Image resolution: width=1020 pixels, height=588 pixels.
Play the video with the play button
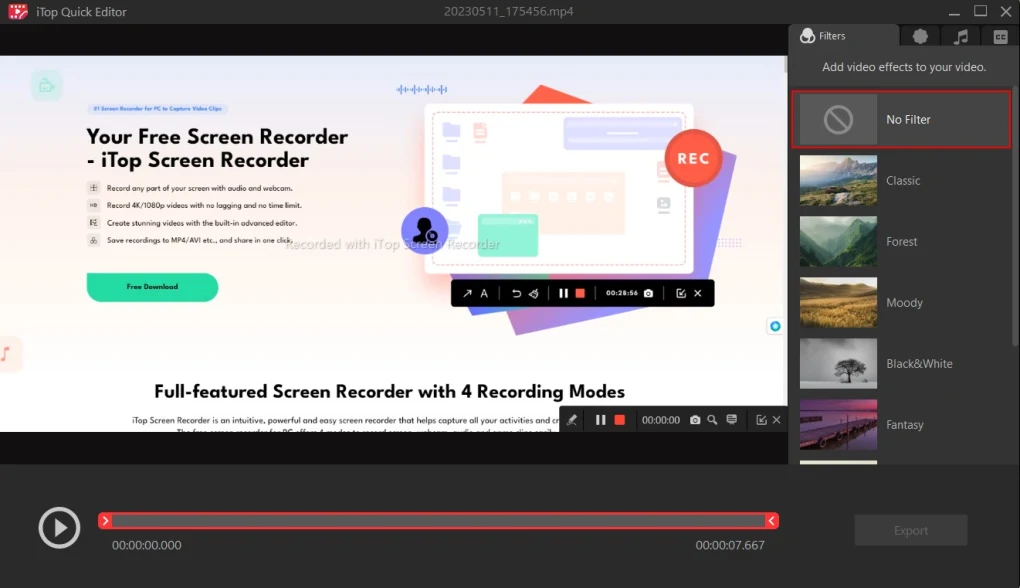click(59, 527)
